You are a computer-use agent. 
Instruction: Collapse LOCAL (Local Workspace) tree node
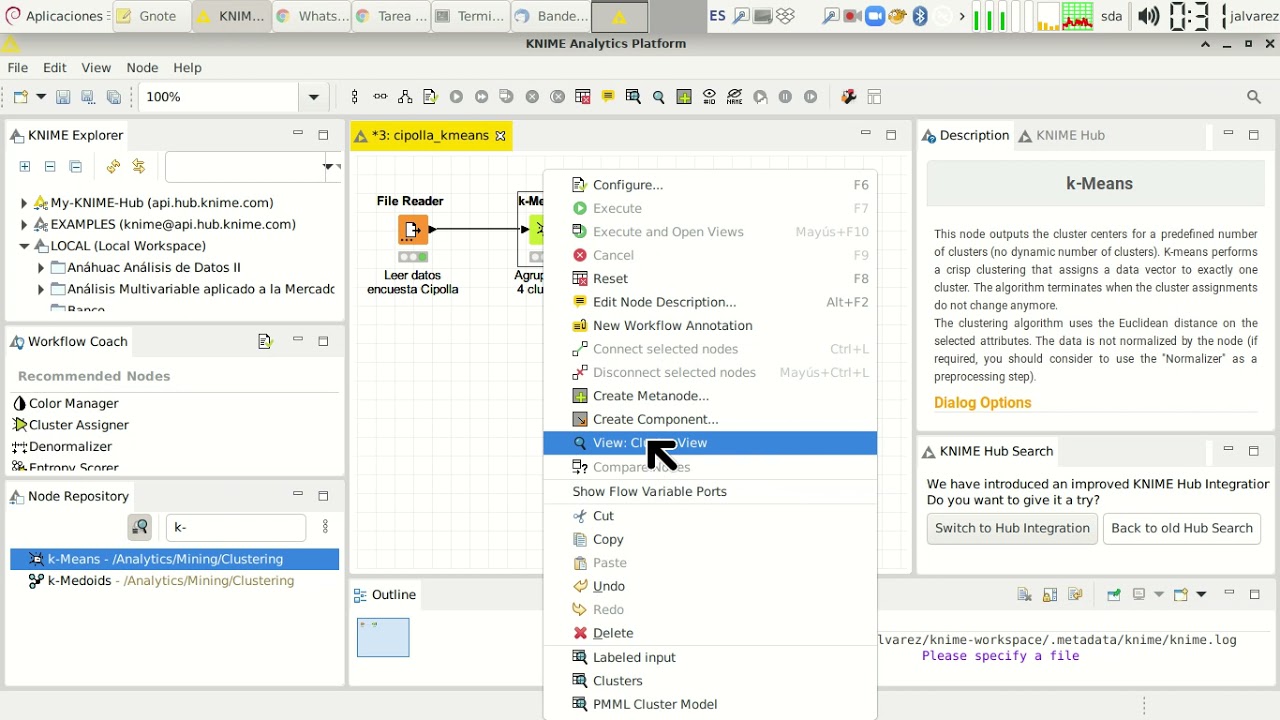pyautogui.click(x=24, y=246)
